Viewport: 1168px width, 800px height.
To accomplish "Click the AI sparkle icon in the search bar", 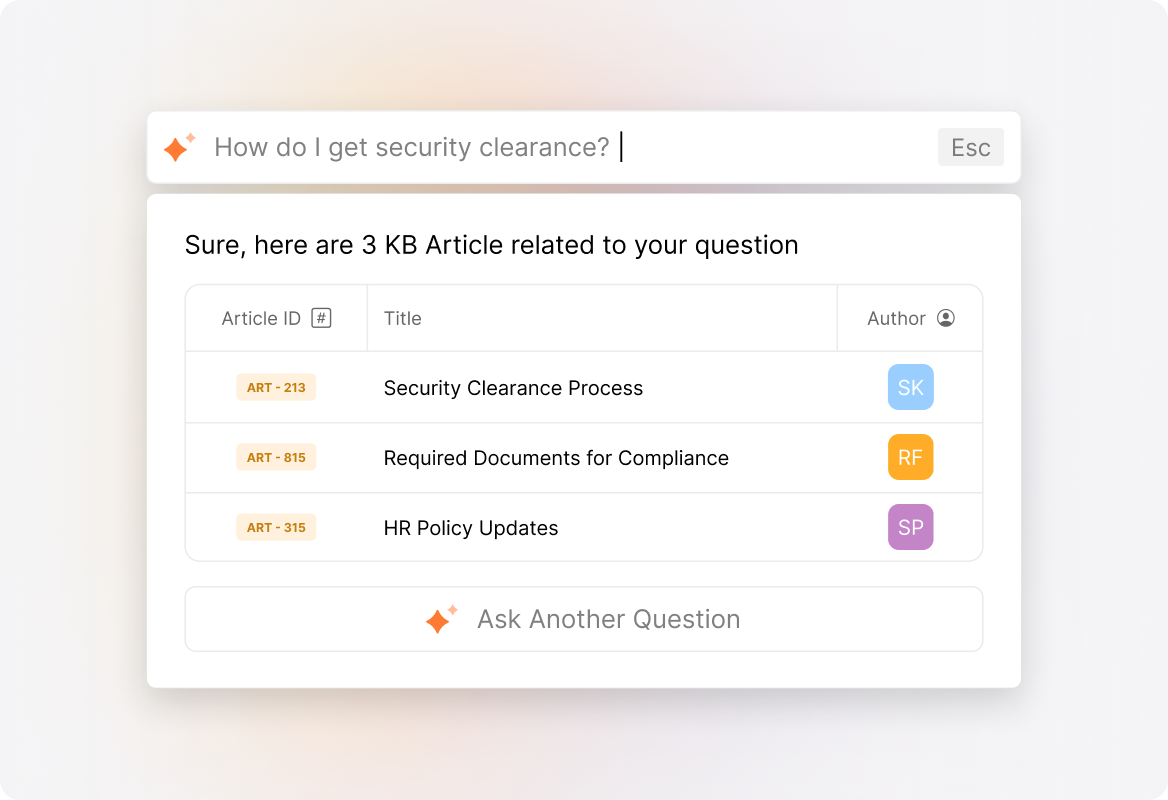I will (x=178, y=147).
